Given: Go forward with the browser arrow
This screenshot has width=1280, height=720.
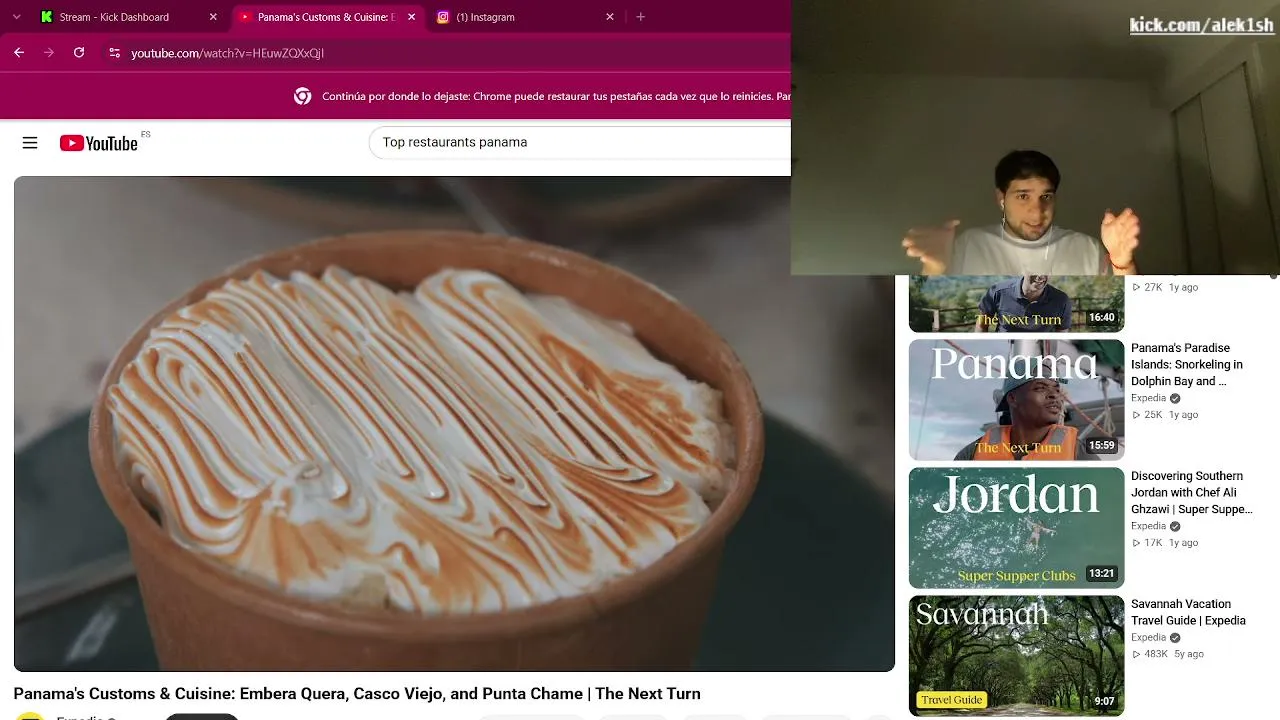Looking at the screenshot, I should pyautogui.click(x=49, y=53).
